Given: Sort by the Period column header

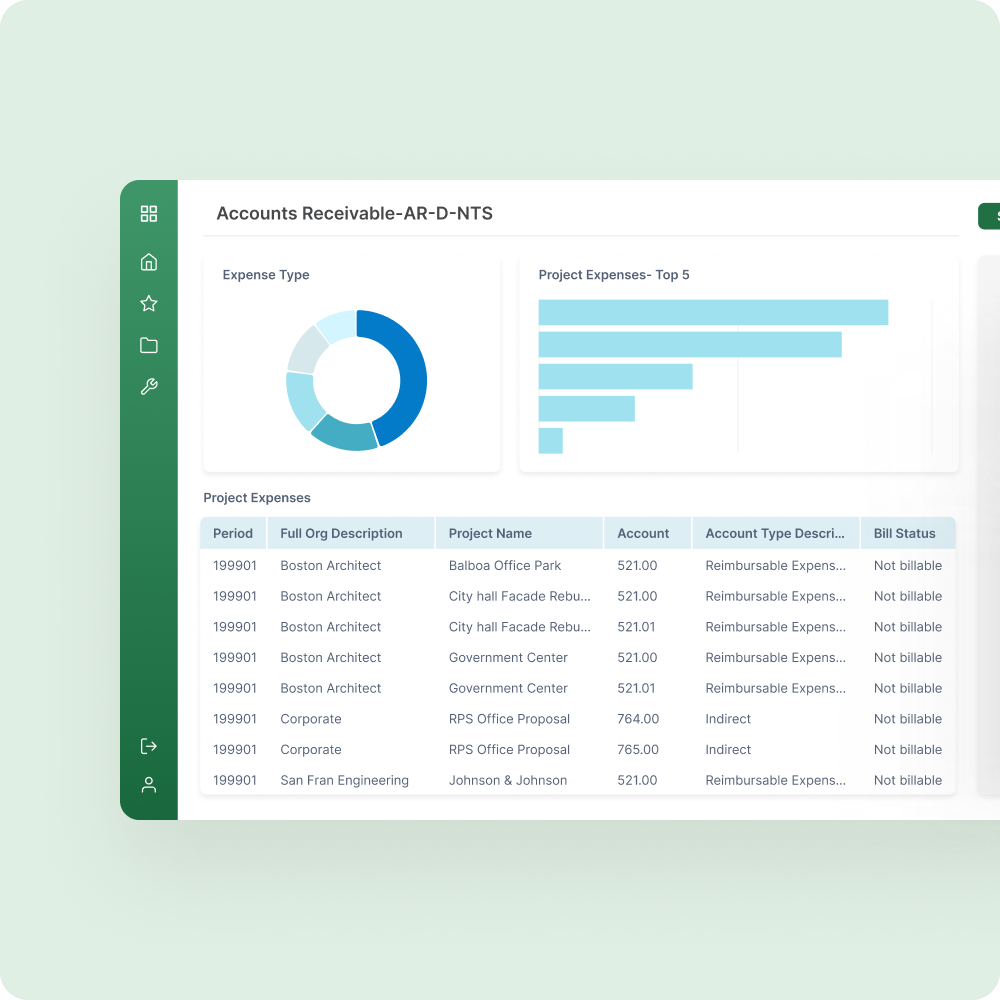Looking at the screenshot, I should point(233,533).
